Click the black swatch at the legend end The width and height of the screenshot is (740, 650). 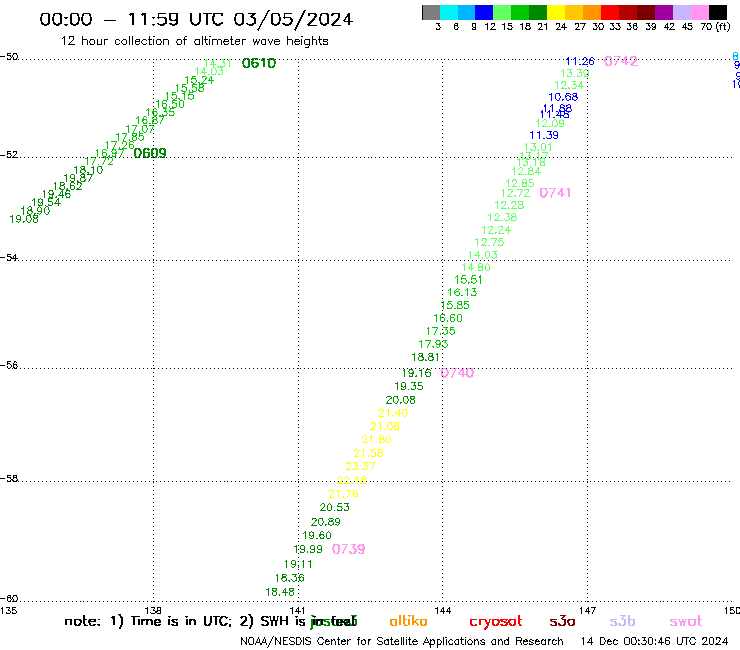718,12
